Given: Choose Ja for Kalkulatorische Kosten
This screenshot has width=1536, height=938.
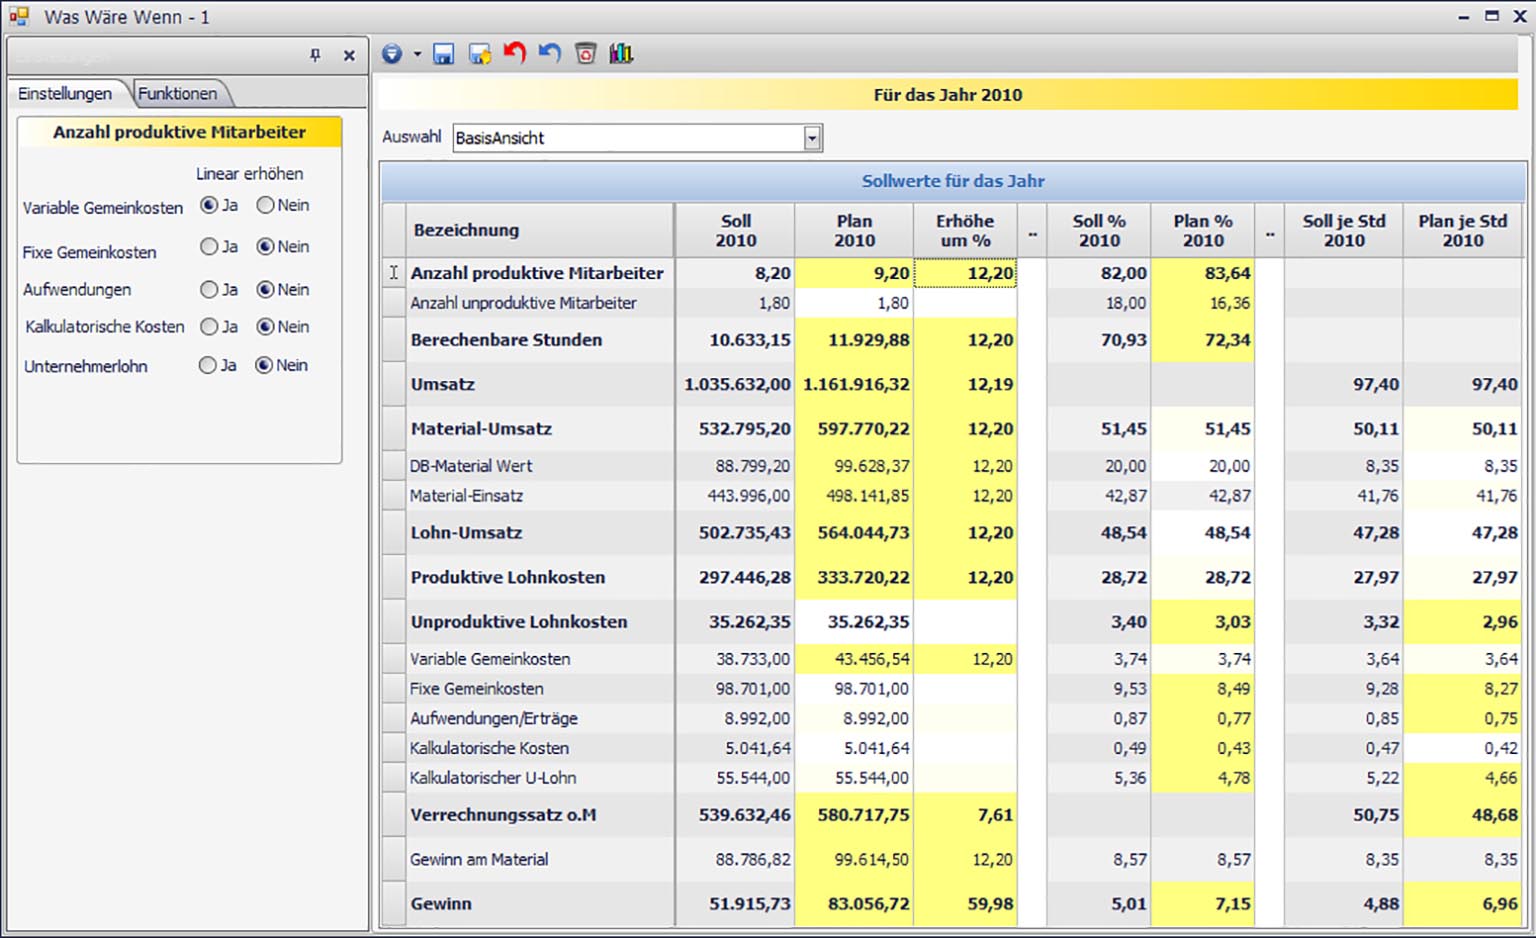Looking at the screenshot, I should click(x=208, y=326).
